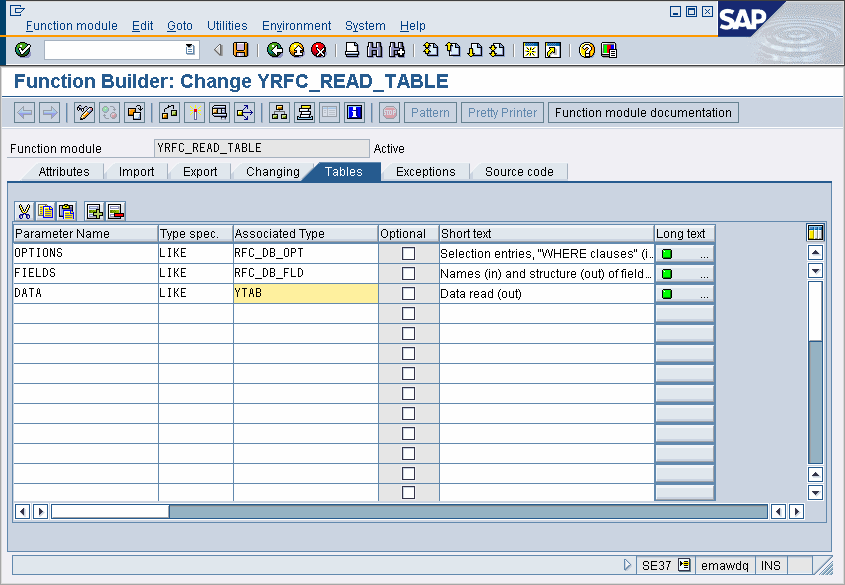Tick Optional checkbox for FIELDS parameter

pos(408,274)
